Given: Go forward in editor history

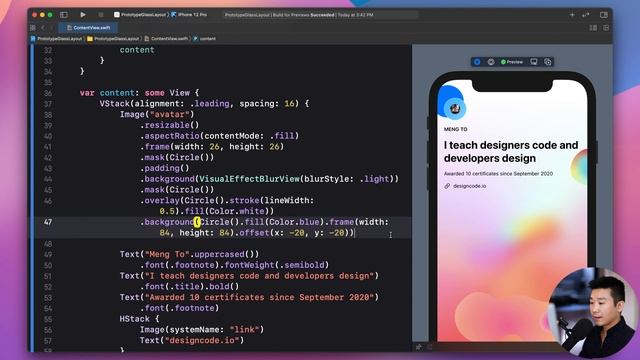Looking at the screenshot, I should coord(51,28).
